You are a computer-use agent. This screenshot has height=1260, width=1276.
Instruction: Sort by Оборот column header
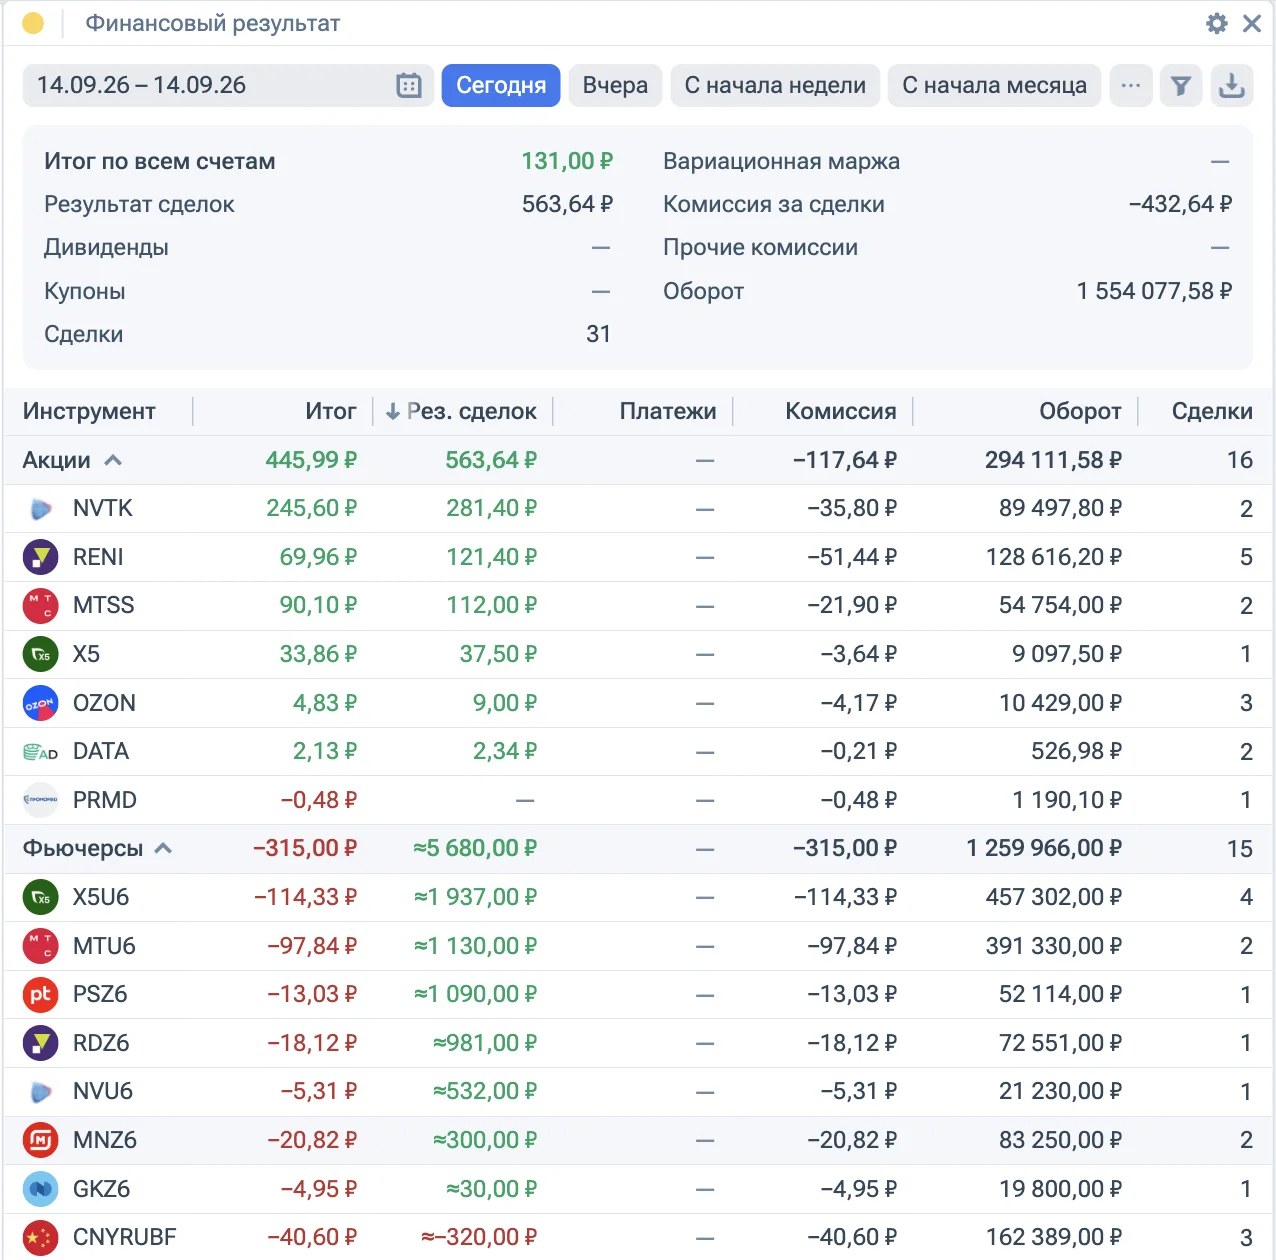coord(1080,411)
